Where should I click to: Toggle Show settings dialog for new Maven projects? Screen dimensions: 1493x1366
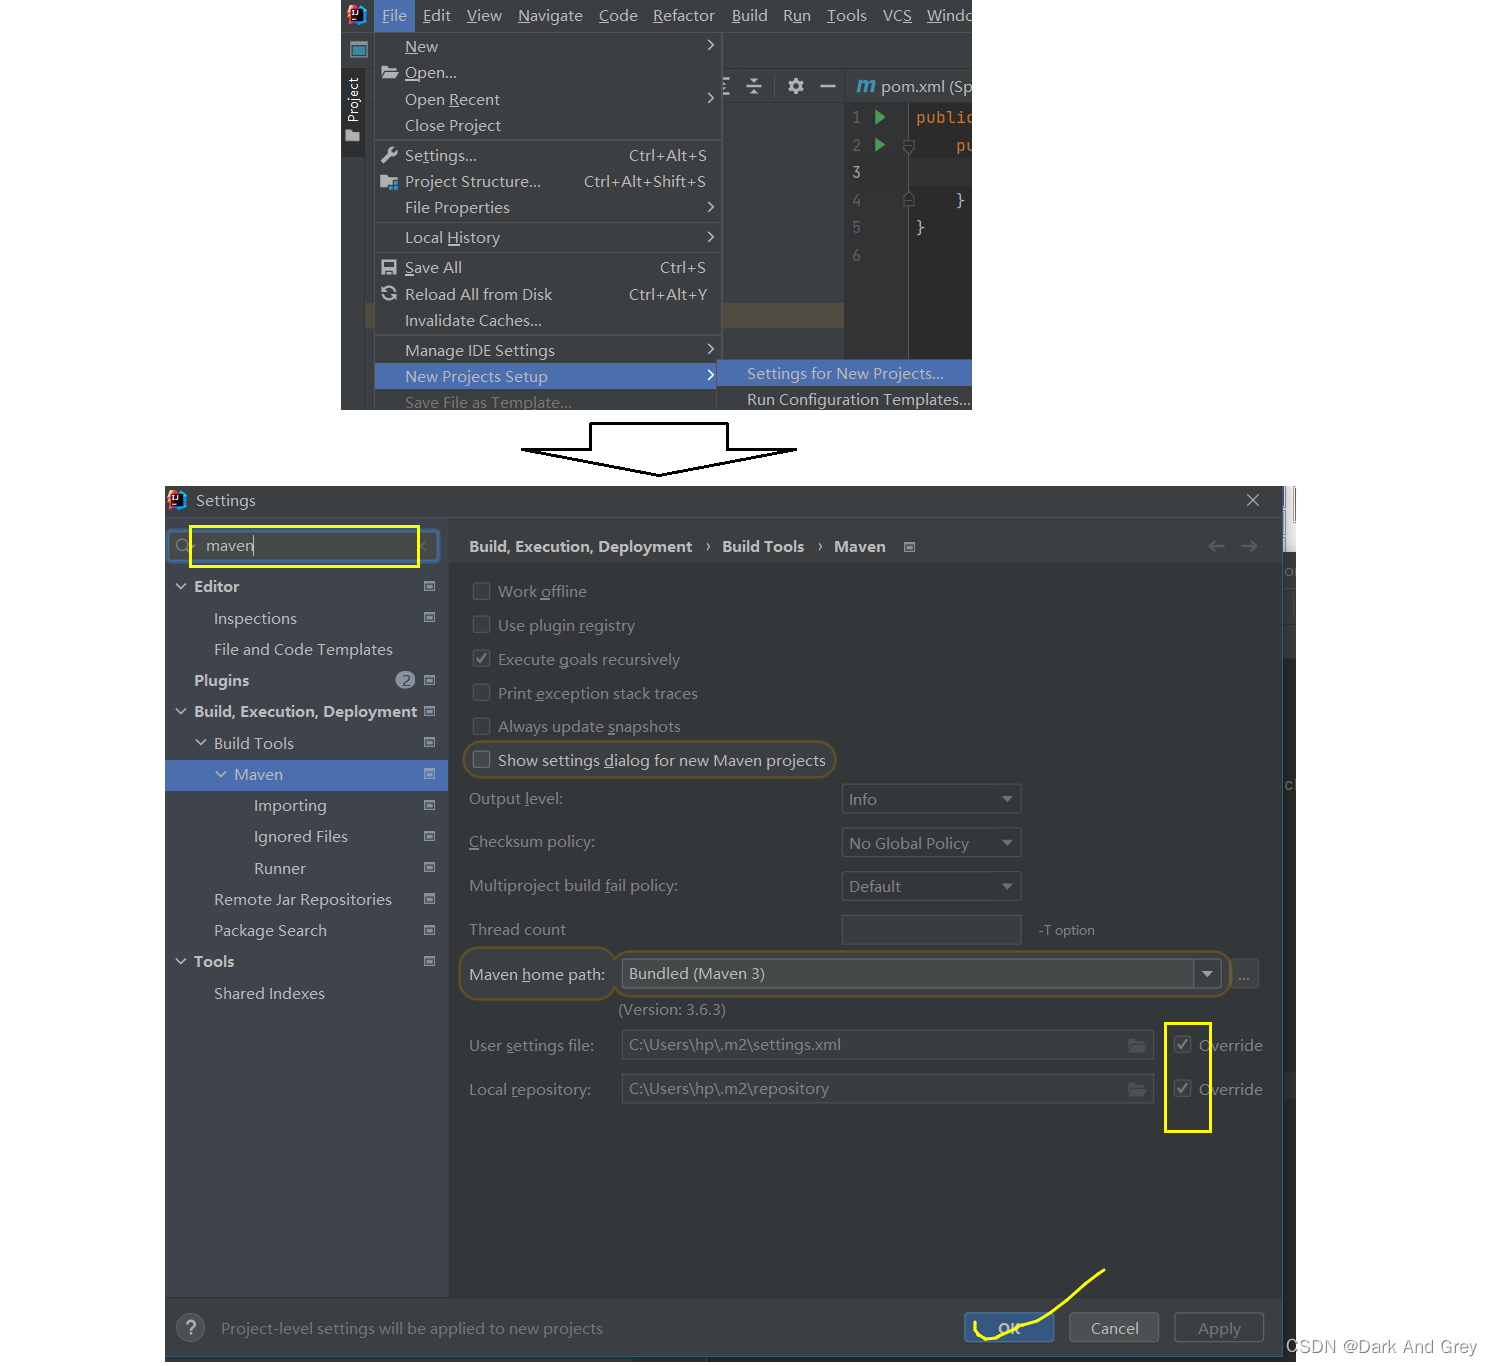pyautogui.click(x=481, y=759)
